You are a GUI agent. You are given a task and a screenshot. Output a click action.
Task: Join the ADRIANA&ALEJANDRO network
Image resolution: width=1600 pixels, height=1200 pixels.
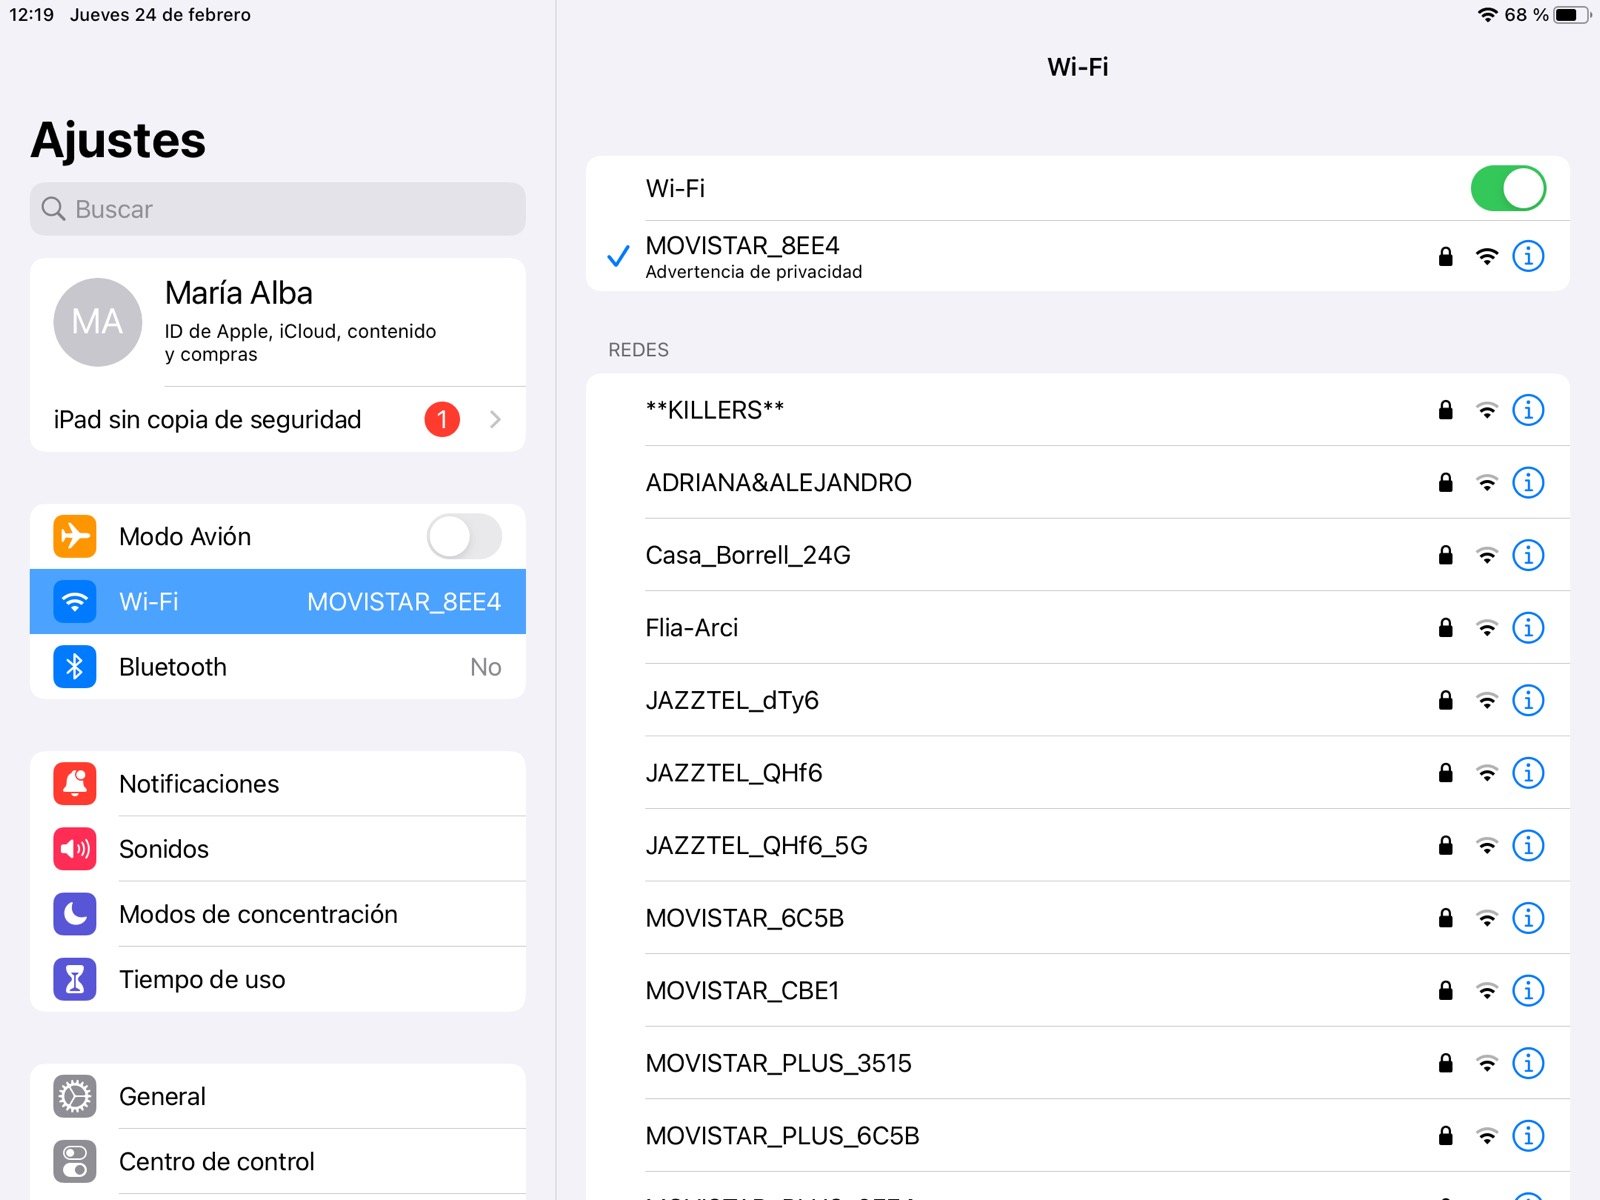coord(1078,483)
